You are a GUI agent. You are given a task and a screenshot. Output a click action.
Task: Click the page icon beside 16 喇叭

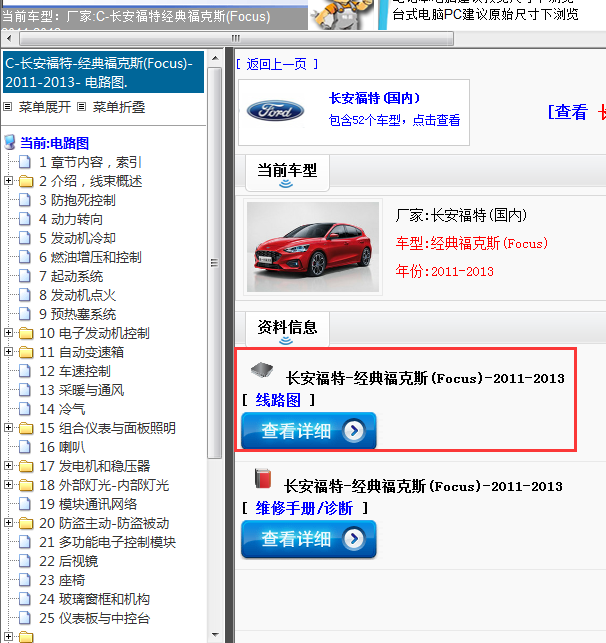(25, 447)
